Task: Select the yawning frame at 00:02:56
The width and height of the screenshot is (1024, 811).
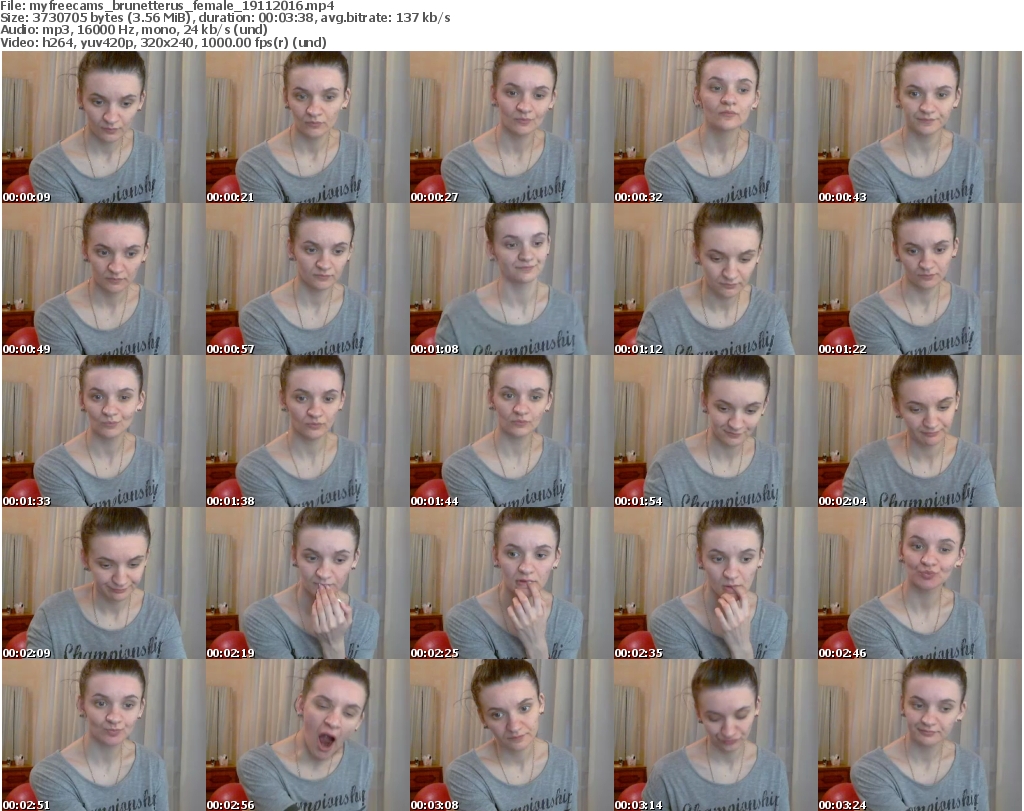Action: (307, 735)
